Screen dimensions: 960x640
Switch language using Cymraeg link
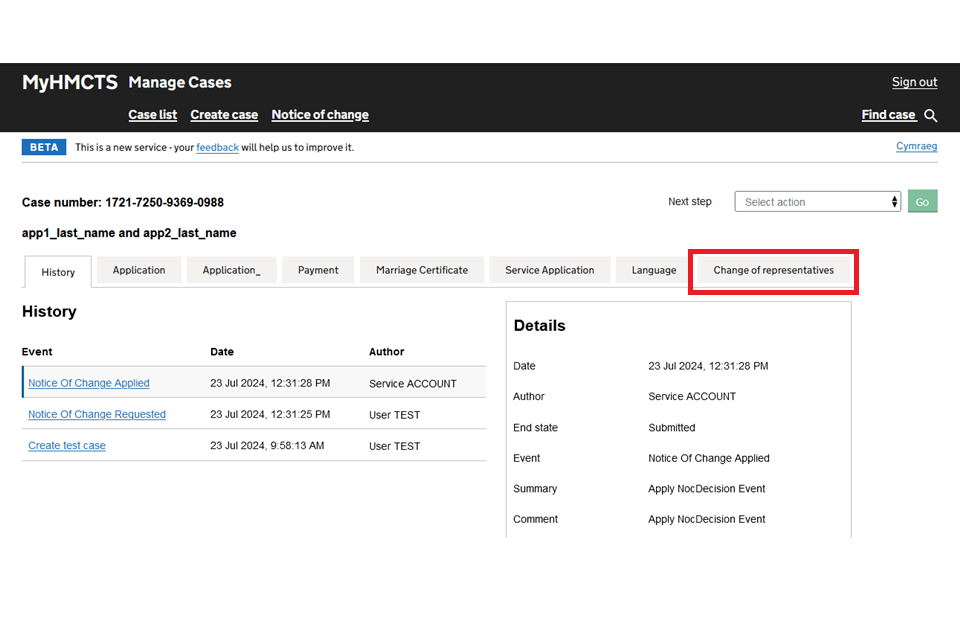[916, 146]
